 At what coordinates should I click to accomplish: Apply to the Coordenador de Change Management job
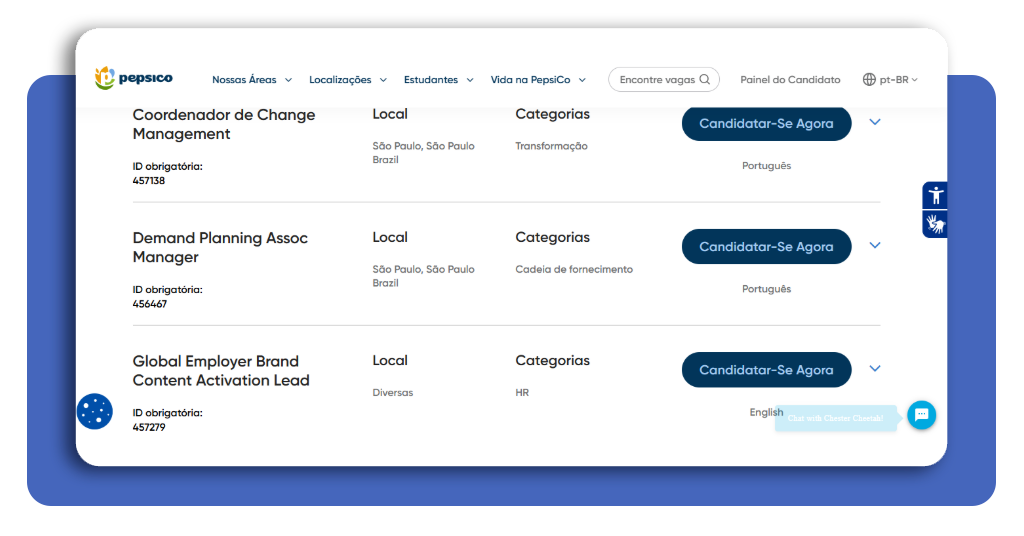point(767,123)
